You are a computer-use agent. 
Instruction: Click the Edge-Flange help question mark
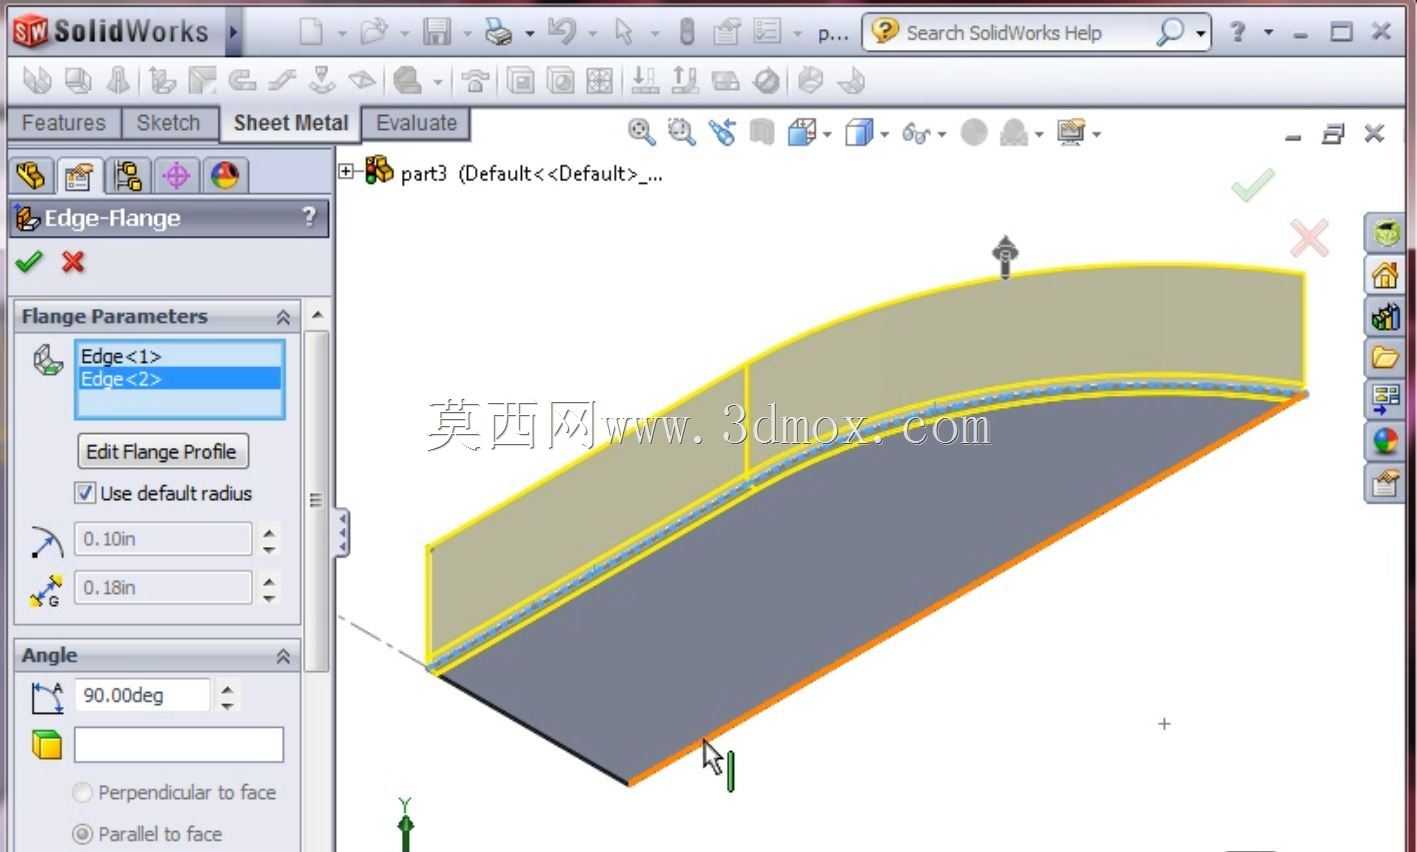tap(309, 217)
